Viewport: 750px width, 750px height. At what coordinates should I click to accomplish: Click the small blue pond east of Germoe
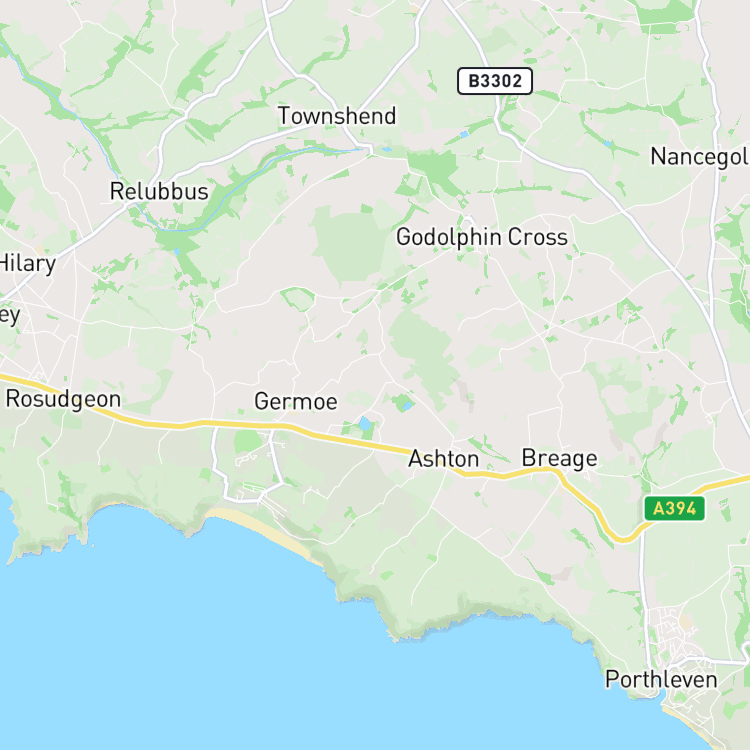point(365,423)
